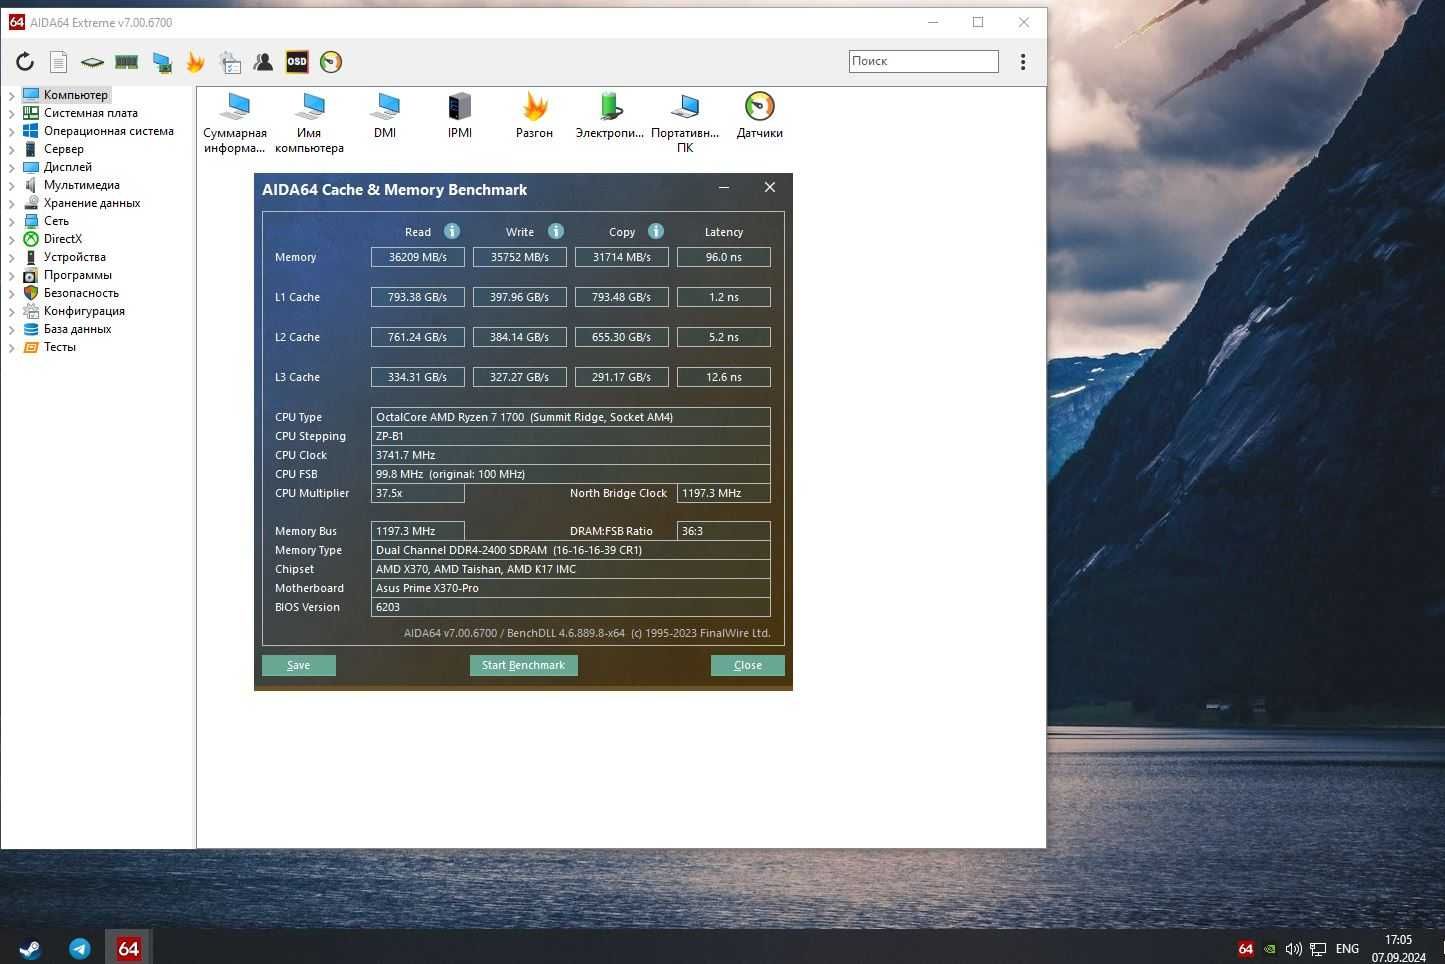This screenshot has height=964, width=1445.
Task: Click the L3 Cache Copy value 291.17 GB/s
Action: click(x=622, y=377)
